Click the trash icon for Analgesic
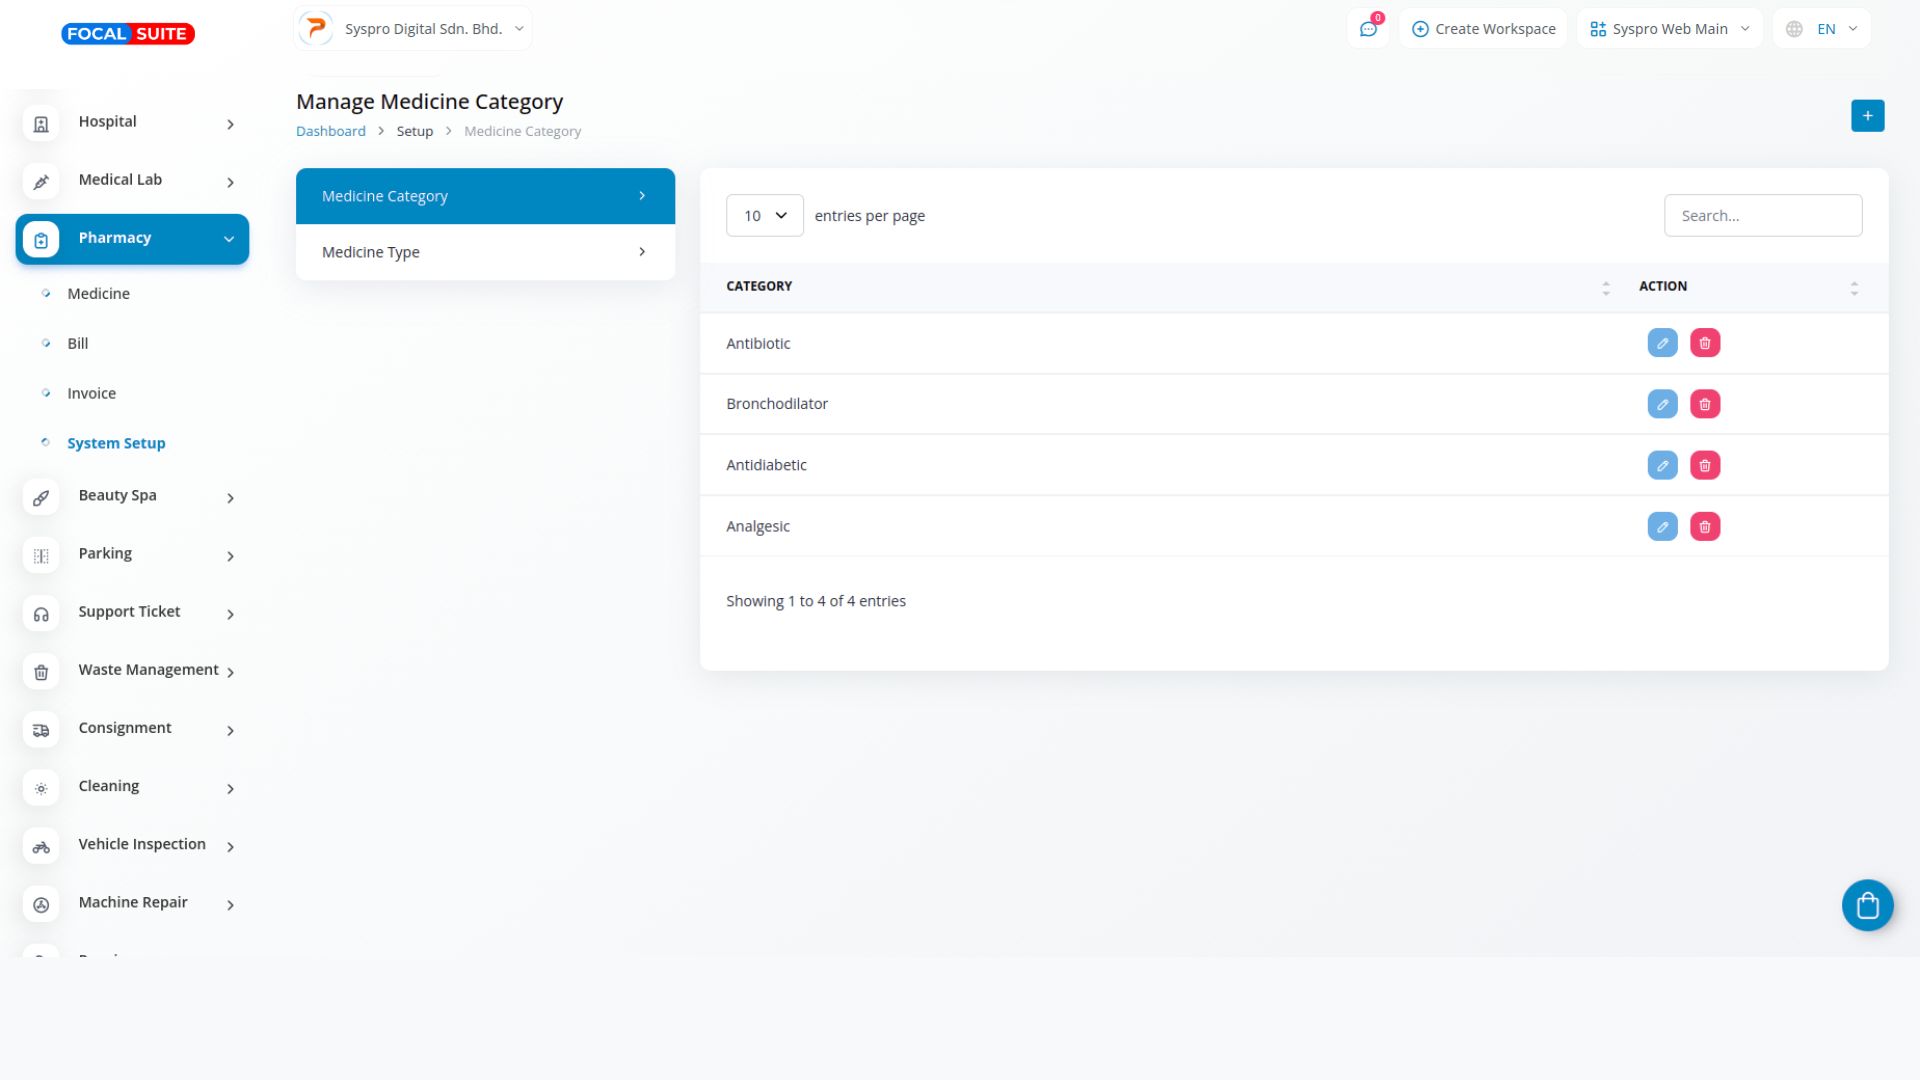This screenshot has width=1920, height=1080. (1705, 527)
